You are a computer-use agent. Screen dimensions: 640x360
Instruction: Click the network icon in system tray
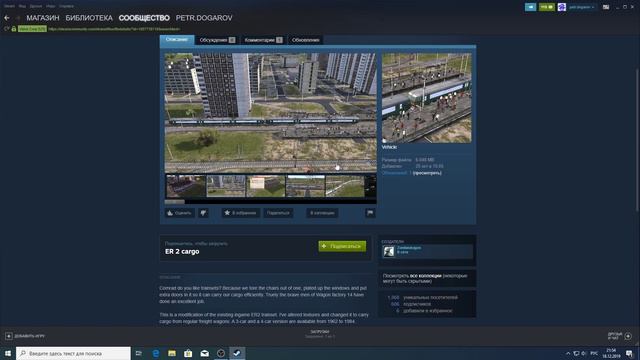pos(576,353)
